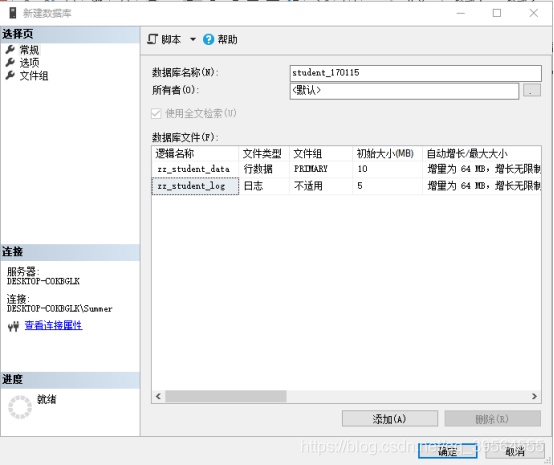Maximize the new database dialog window
The height and width of the screenshot is (465, 554).
(497, 13)
